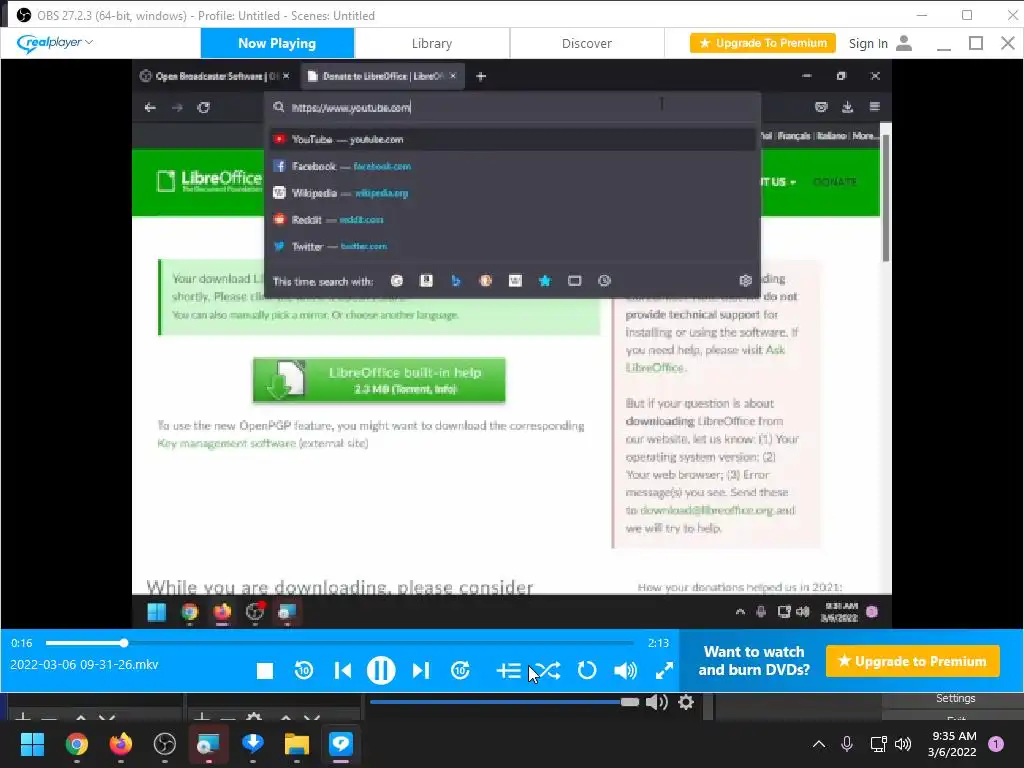This screenshot has height=768, width=1024.
Task: Open the Library tab
Action: (432, 43)
